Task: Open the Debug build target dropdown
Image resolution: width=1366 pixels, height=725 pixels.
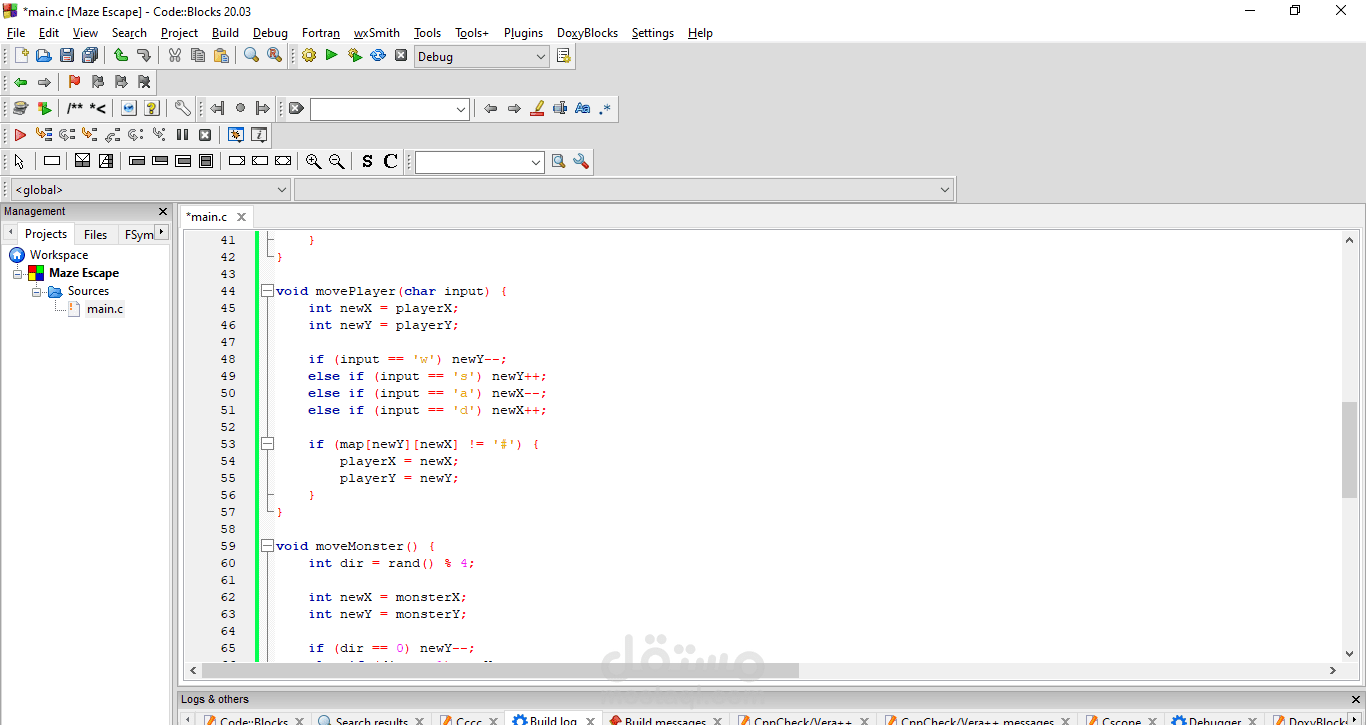Action: coord(482,57)
